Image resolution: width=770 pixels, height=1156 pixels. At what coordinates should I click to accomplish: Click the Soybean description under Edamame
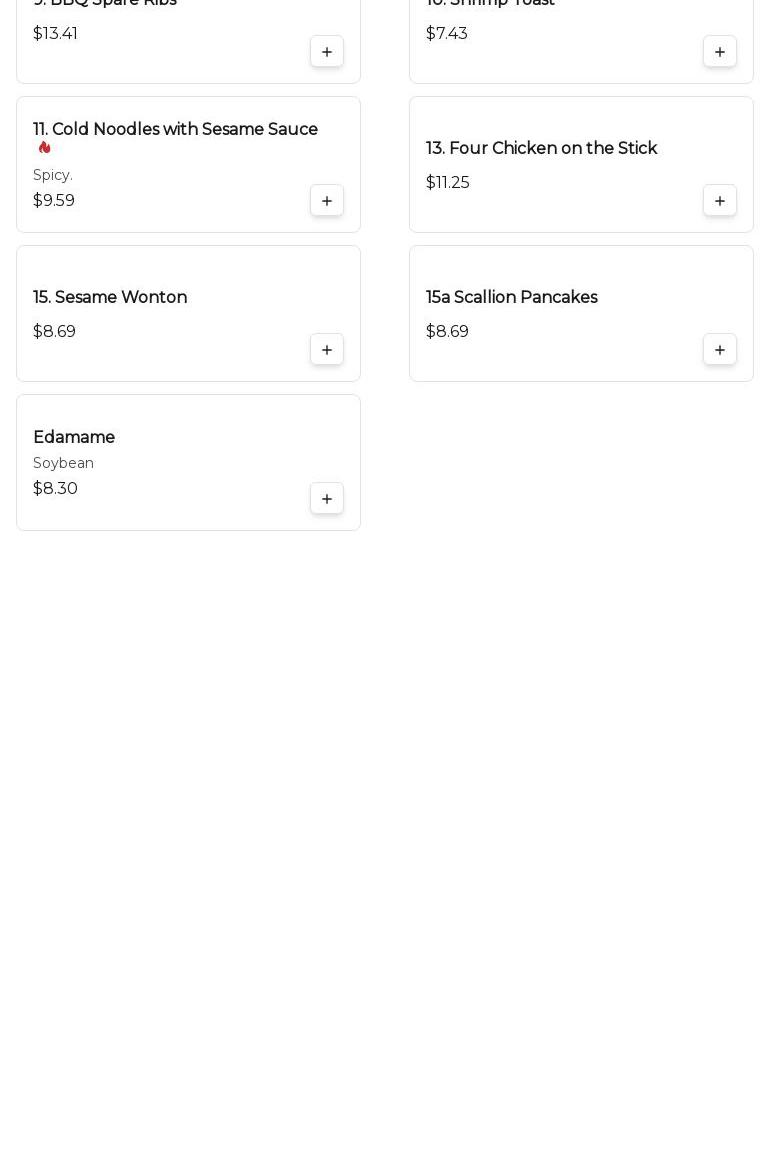[63, 463]
